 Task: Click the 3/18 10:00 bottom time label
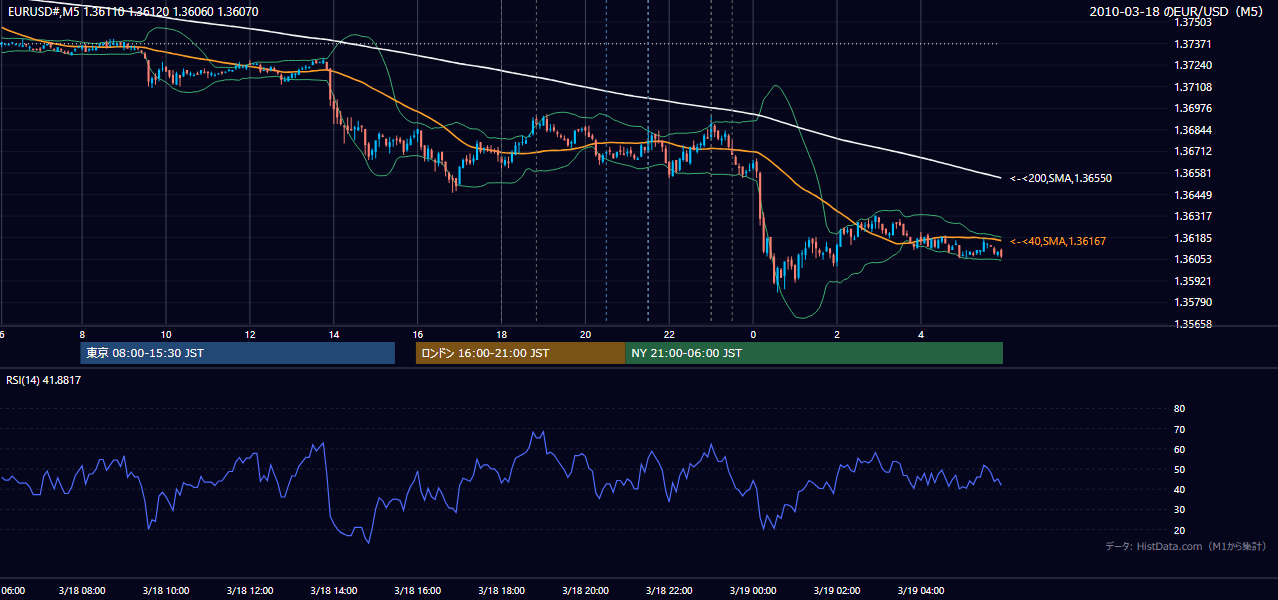click(x=166, y=590)
